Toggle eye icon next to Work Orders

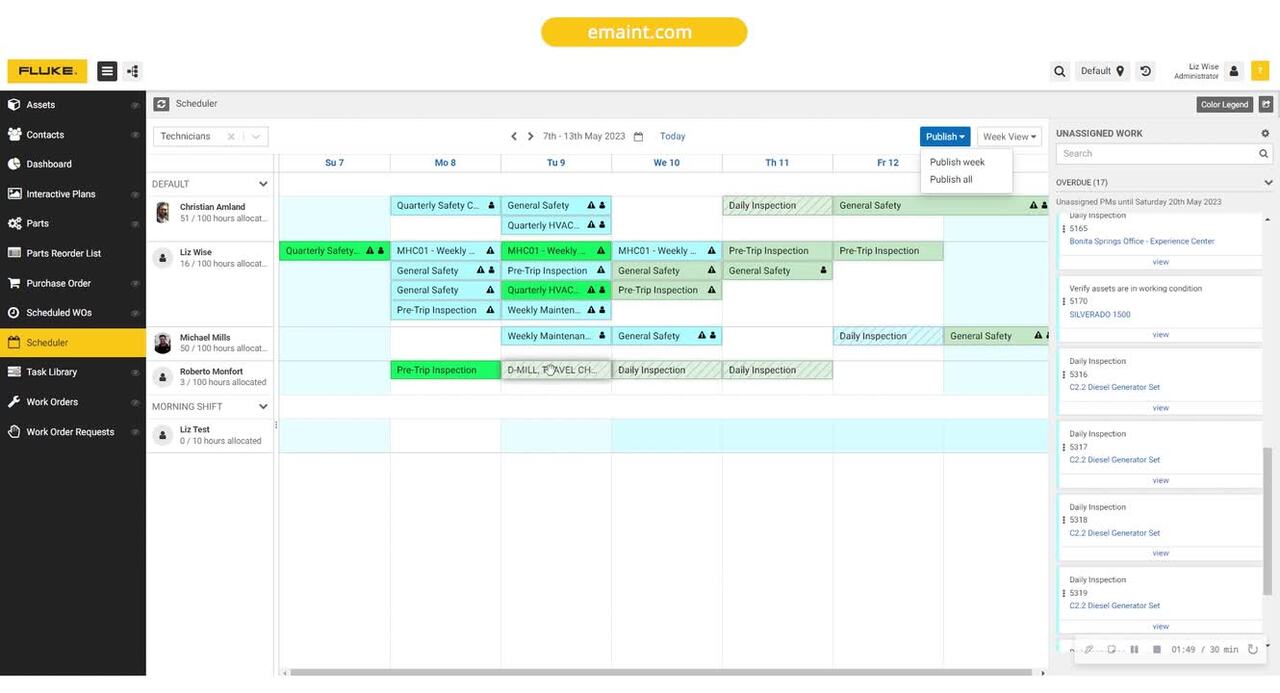[135, 402]
